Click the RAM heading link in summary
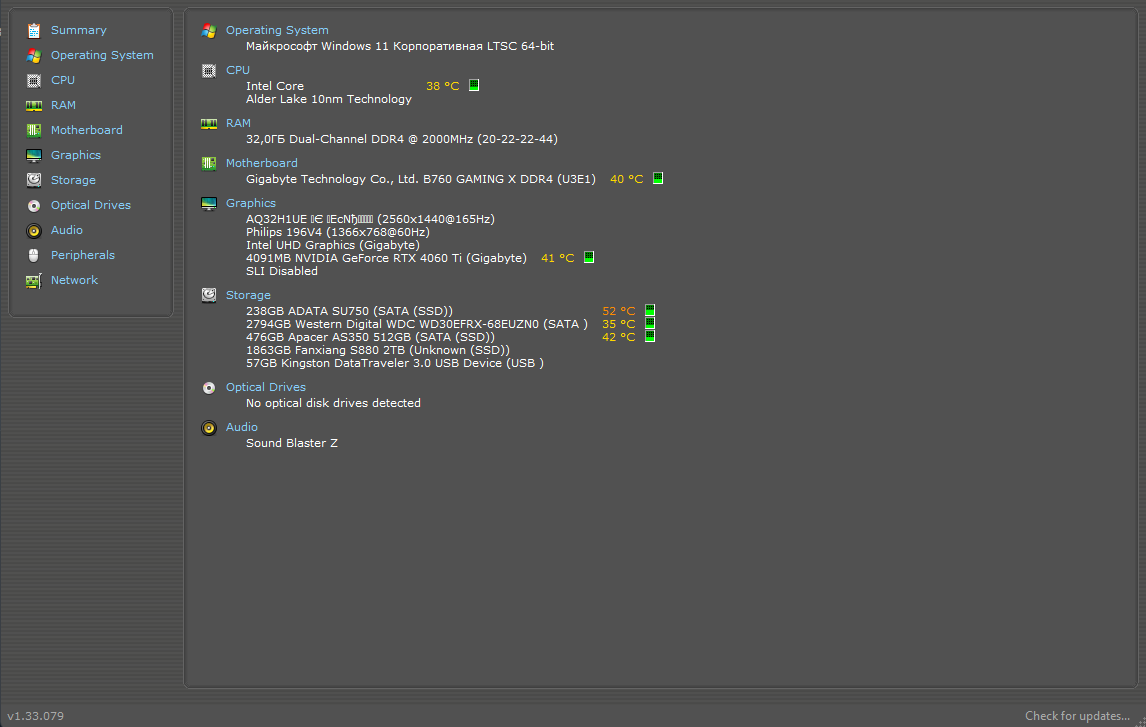 [238, 123]
